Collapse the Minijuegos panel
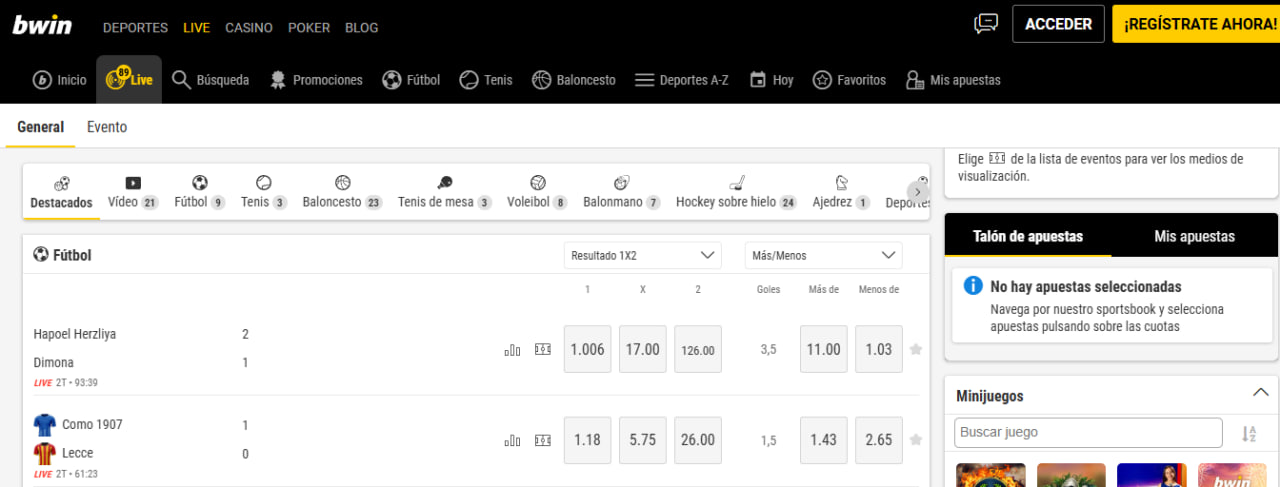The width and height of the screenshot is (1280, 487). (1261, 393)
